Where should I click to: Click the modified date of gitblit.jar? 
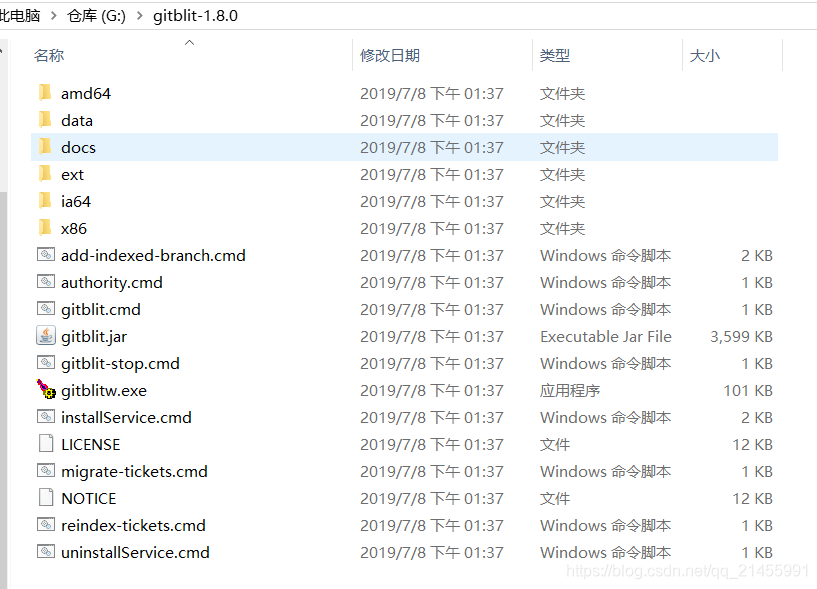(x=432, y=337)
